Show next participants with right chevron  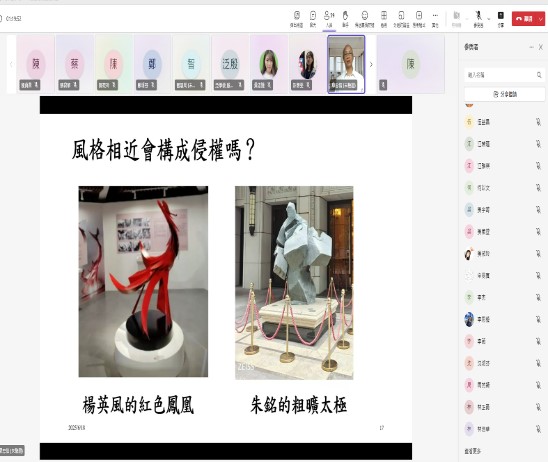[371, 64]
